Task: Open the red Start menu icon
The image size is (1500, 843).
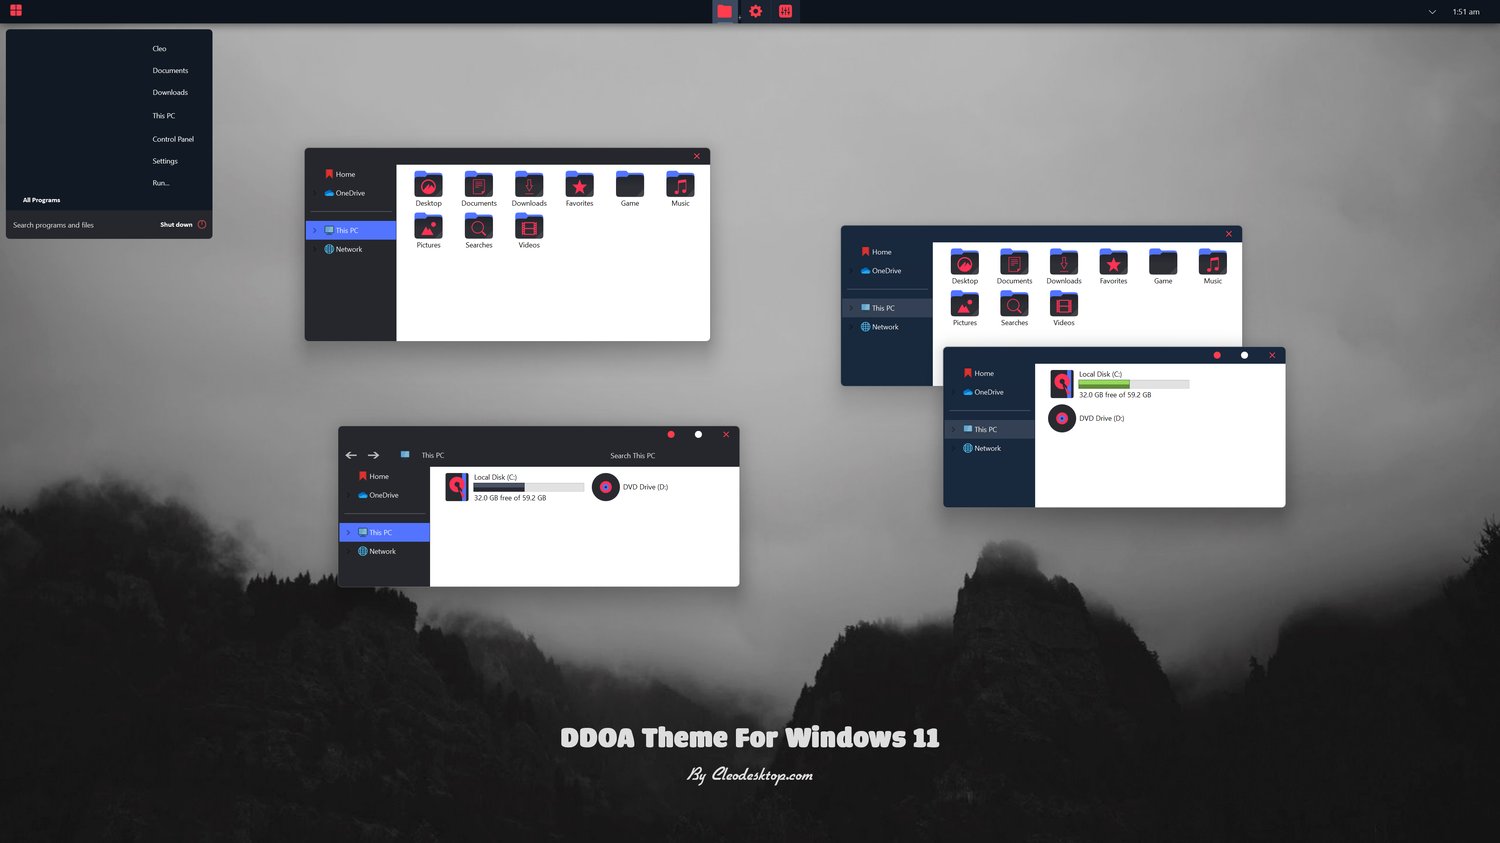Action: [x=16, y=11]
